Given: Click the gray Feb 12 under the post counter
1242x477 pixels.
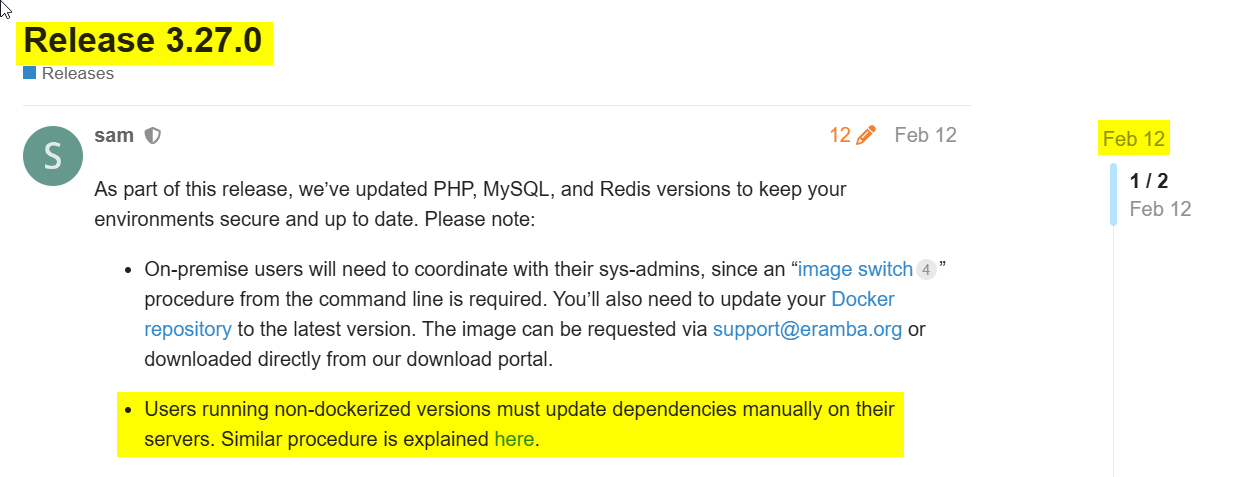Looking at the screenshot, I should [1160, 209].
